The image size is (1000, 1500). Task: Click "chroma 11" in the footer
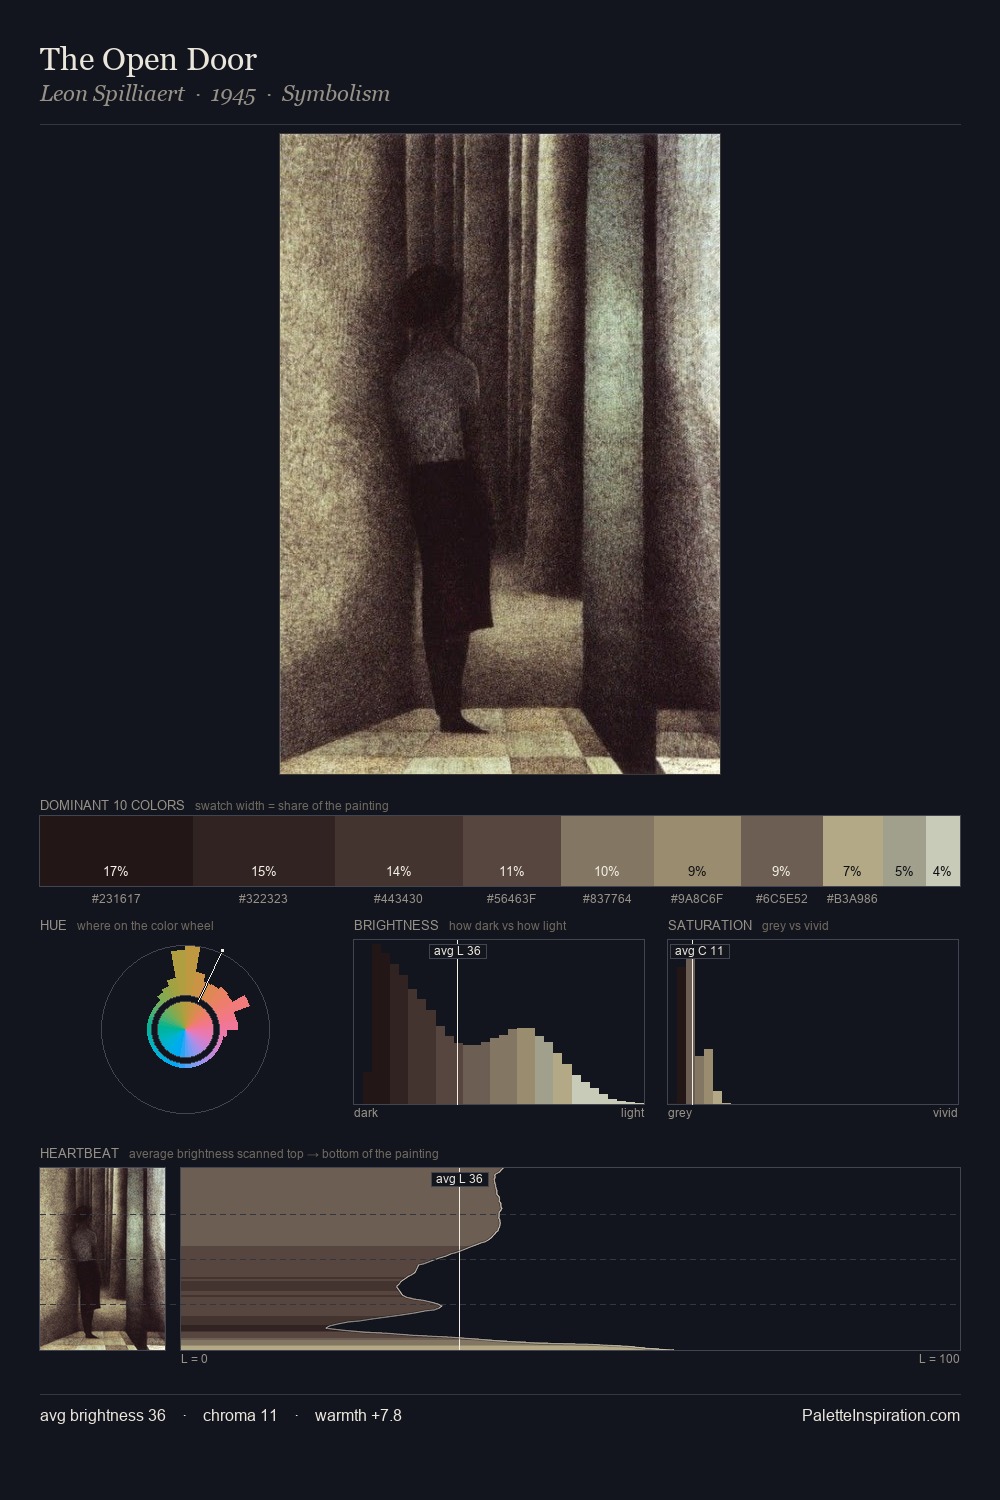pos(240,1416)
